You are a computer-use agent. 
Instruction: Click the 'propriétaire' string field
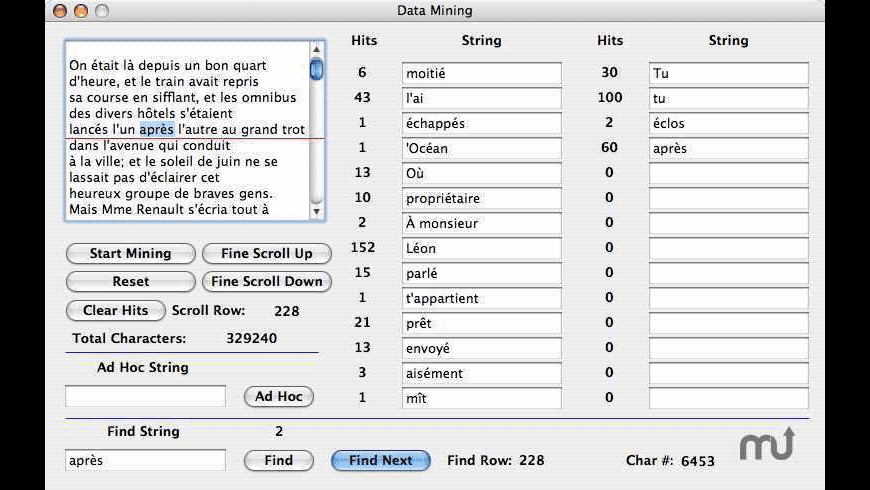(x=481, y=199)
